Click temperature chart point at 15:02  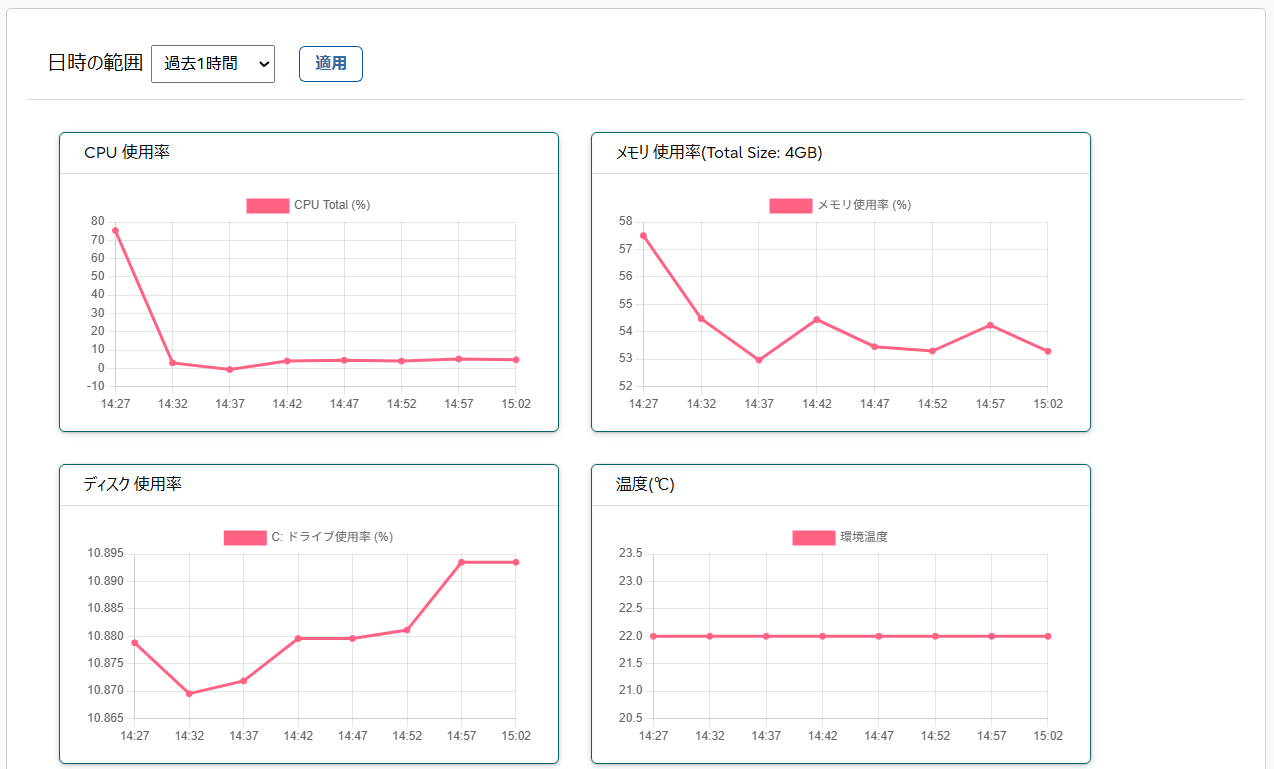[1047, 636]
